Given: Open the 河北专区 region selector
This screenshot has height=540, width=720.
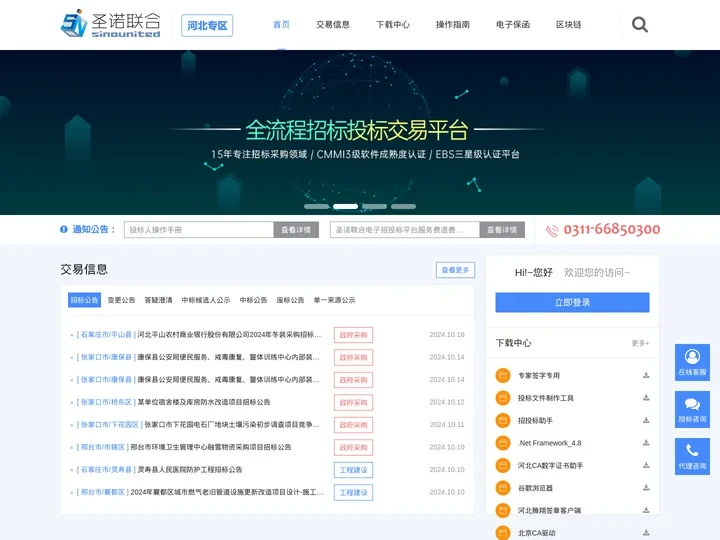Looking at the screenshot, I should (x=207, y=25).
